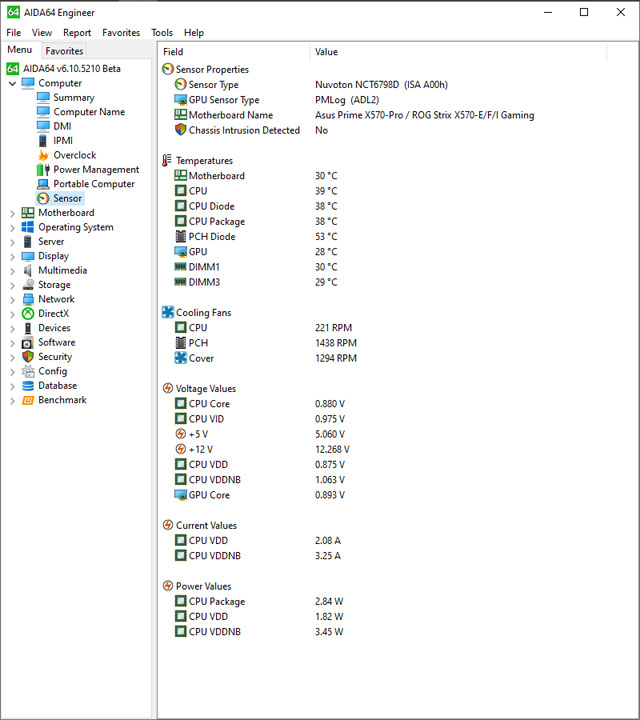Expand the Storage tree node

12,285
